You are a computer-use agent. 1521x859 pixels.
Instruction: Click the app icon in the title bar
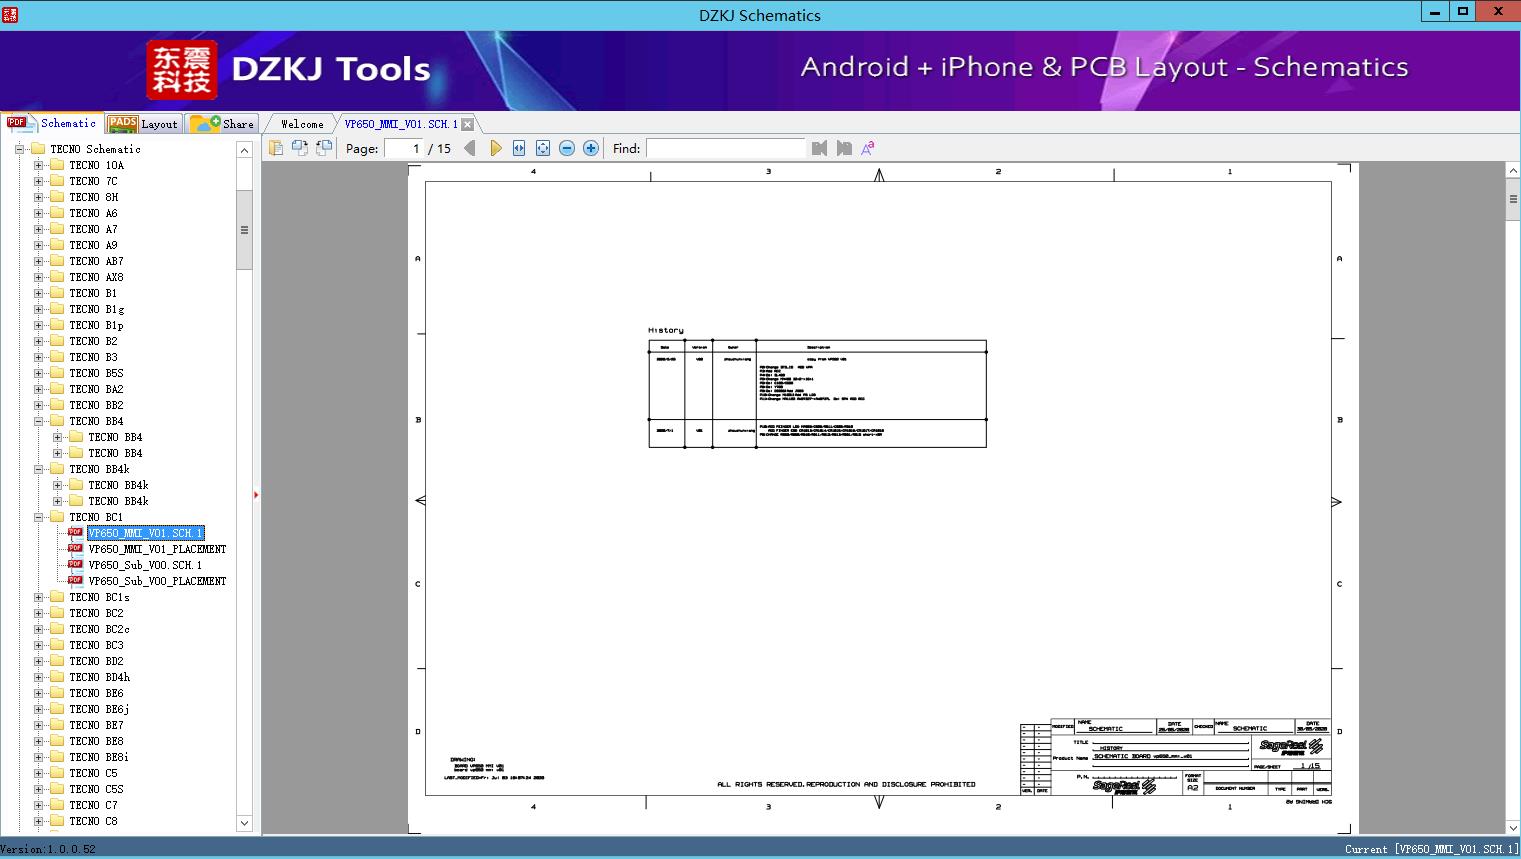click(x=10, y=14)
